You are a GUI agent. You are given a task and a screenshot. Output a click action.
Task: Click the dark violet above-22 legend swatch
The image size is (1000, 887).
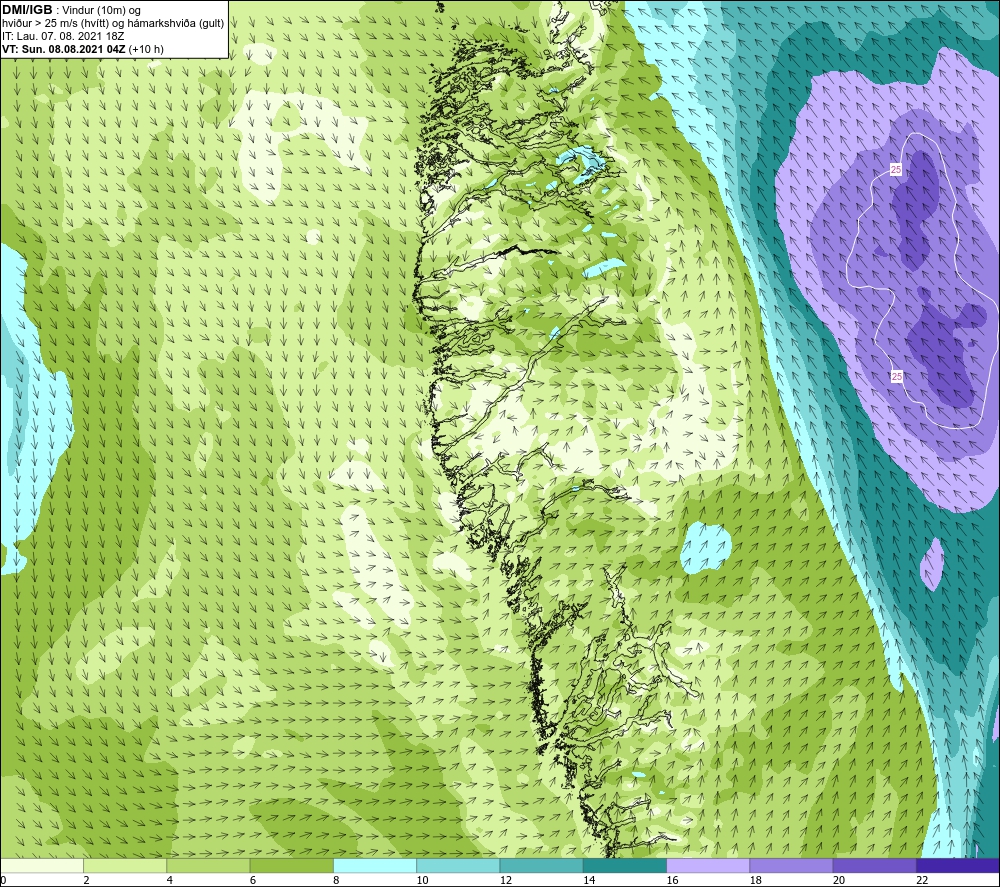tap(958, 865)
